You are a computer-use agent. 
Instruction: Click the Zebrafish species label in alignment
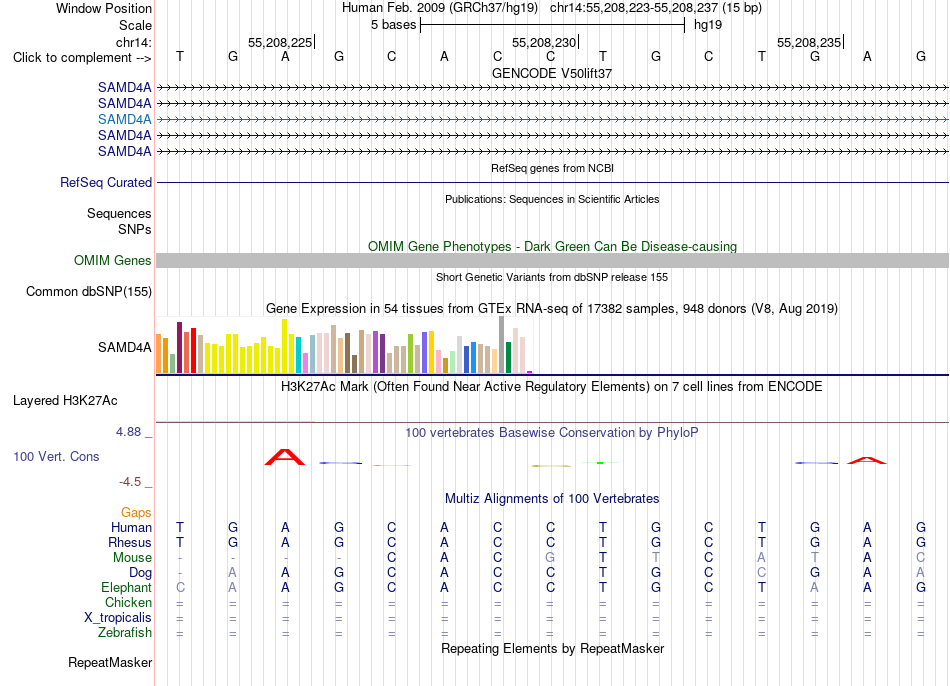tap(125, 633)
